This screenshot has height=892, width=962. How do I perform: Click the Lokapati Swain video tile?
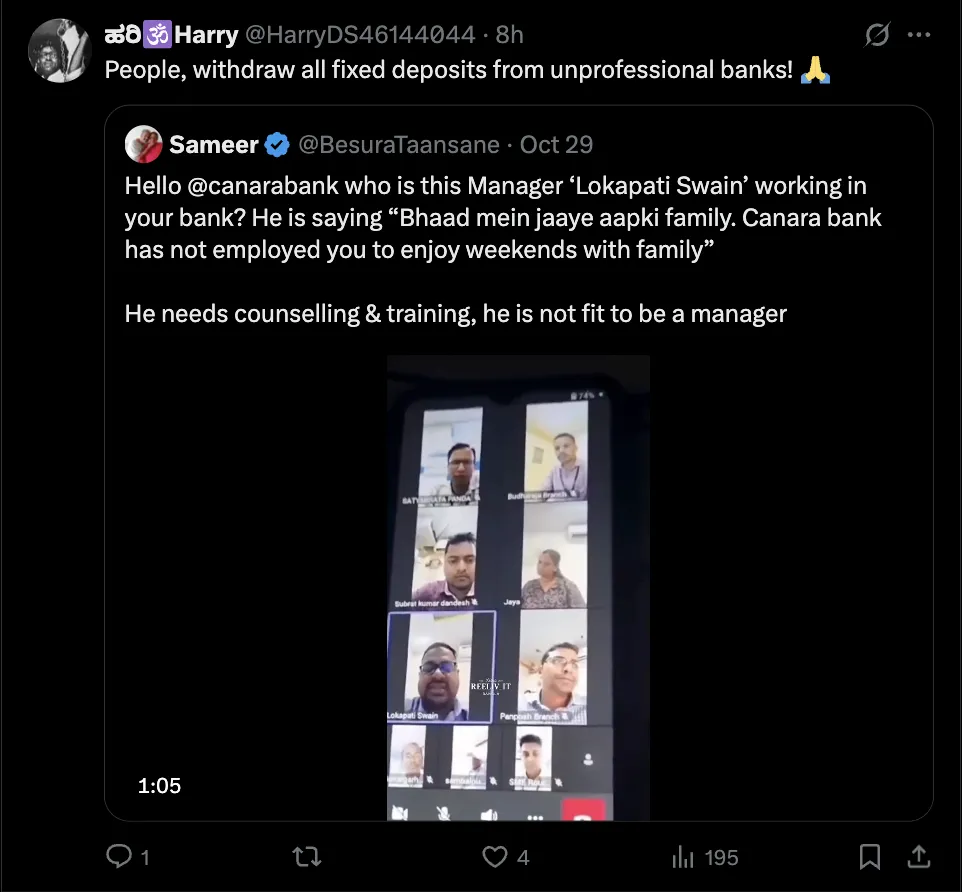(x=441, y=666)
